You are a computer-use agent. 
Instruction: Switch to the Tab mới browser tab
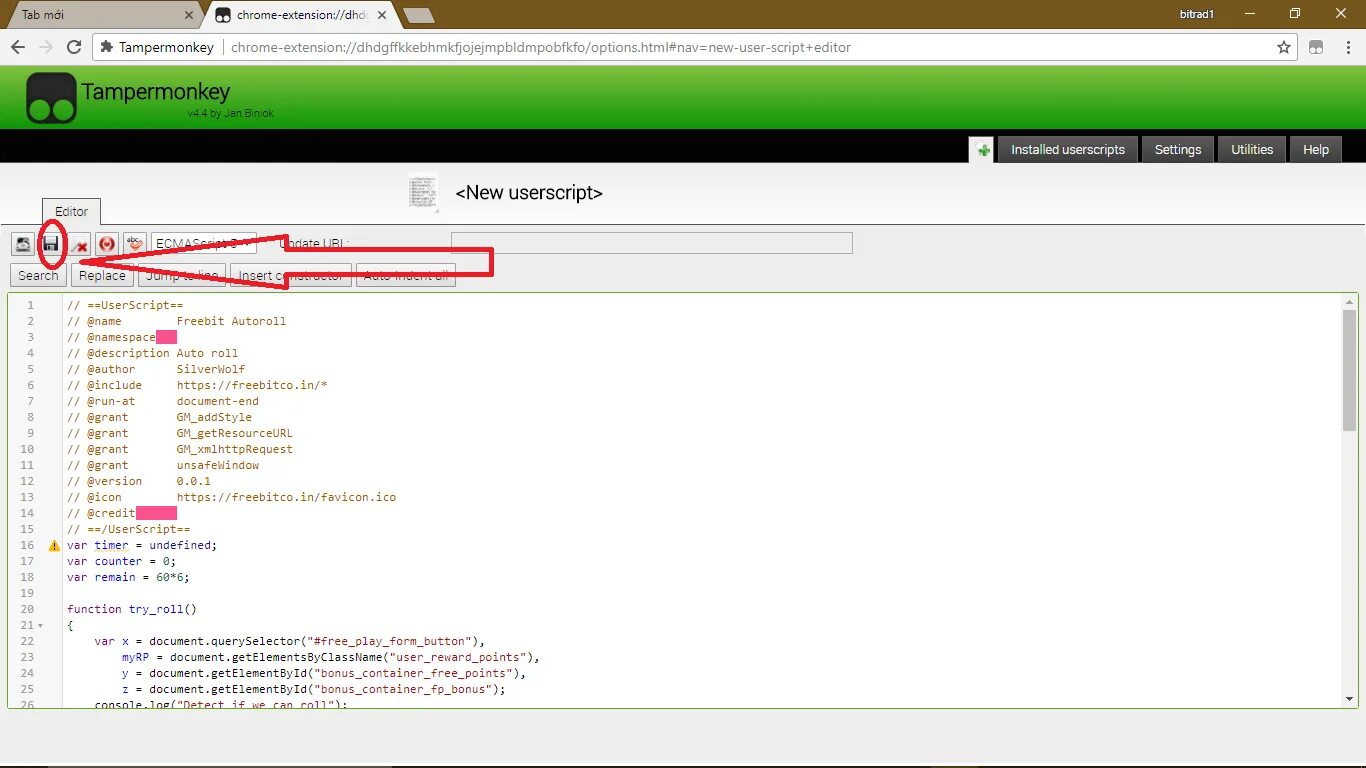pyautogui.click(x=98, y=15)
